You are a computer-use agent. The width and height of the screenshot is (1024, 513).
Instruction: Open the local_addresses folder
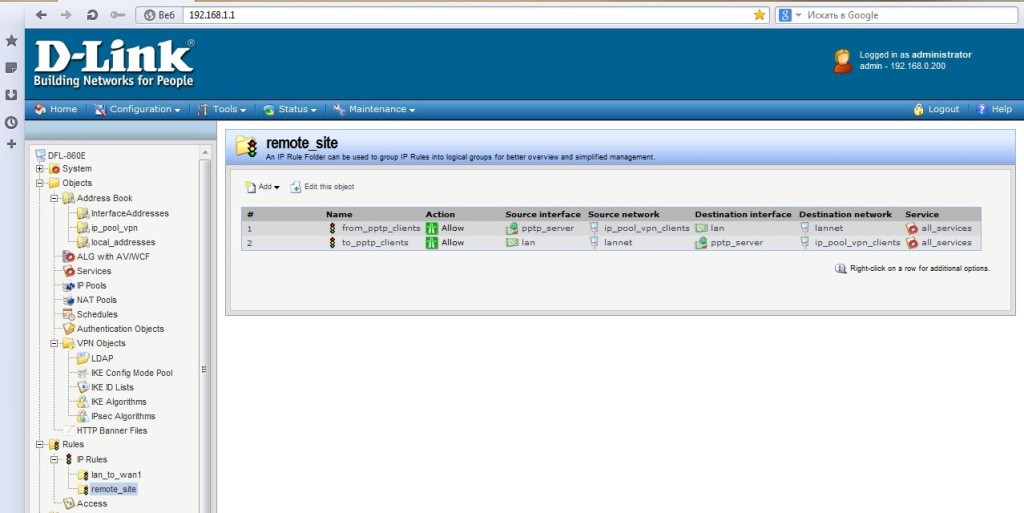123,242
